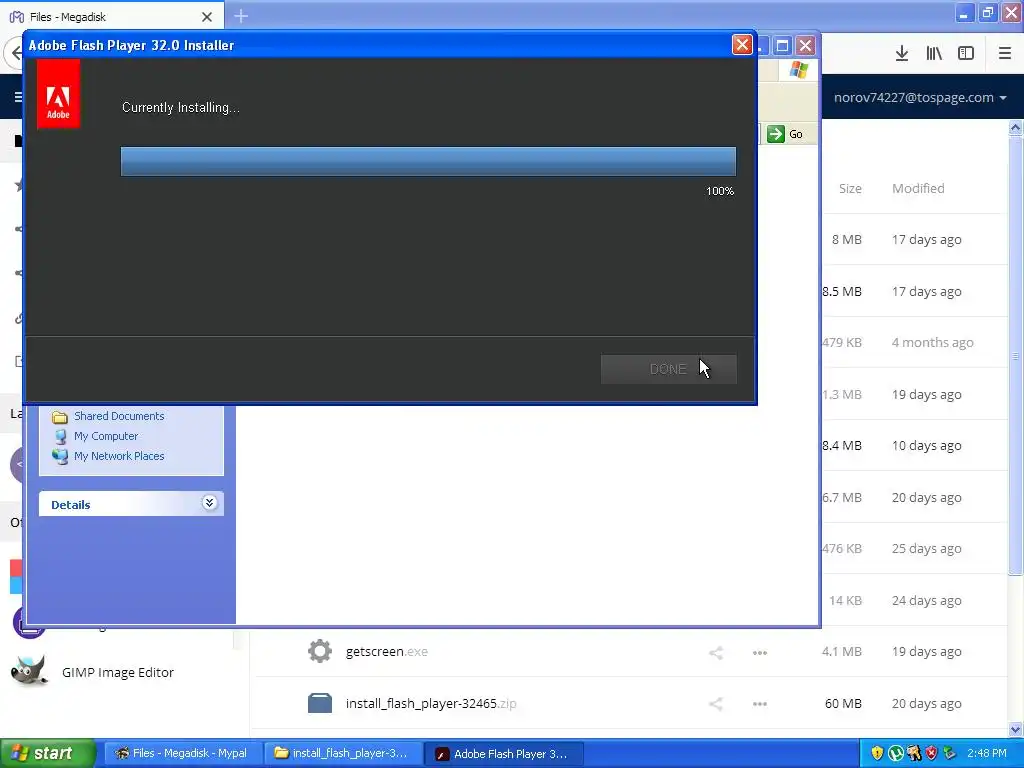
Task: Click the safely remove hardware tray icon
Action: coord(949,753)
